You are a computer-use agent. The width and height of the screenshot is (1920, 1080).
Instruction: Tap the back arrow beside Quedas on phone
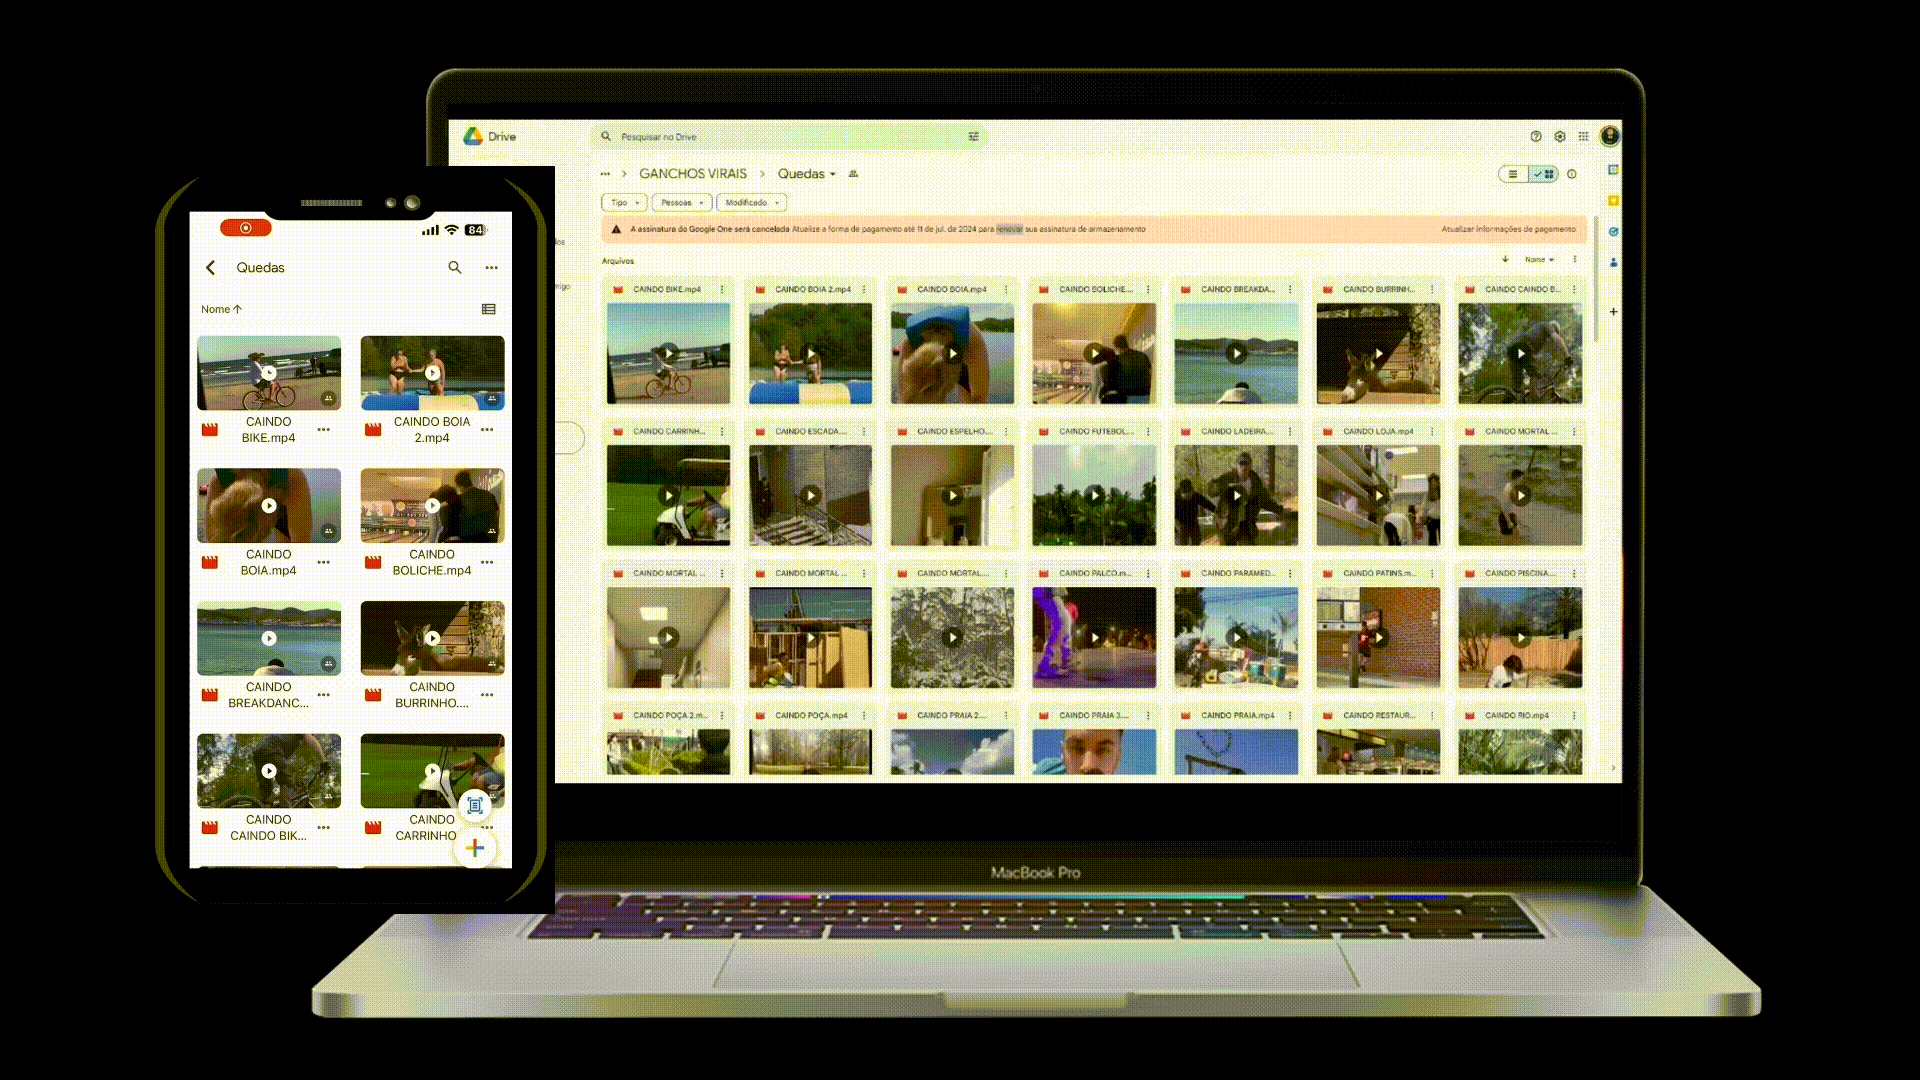(x=211, y=268)
